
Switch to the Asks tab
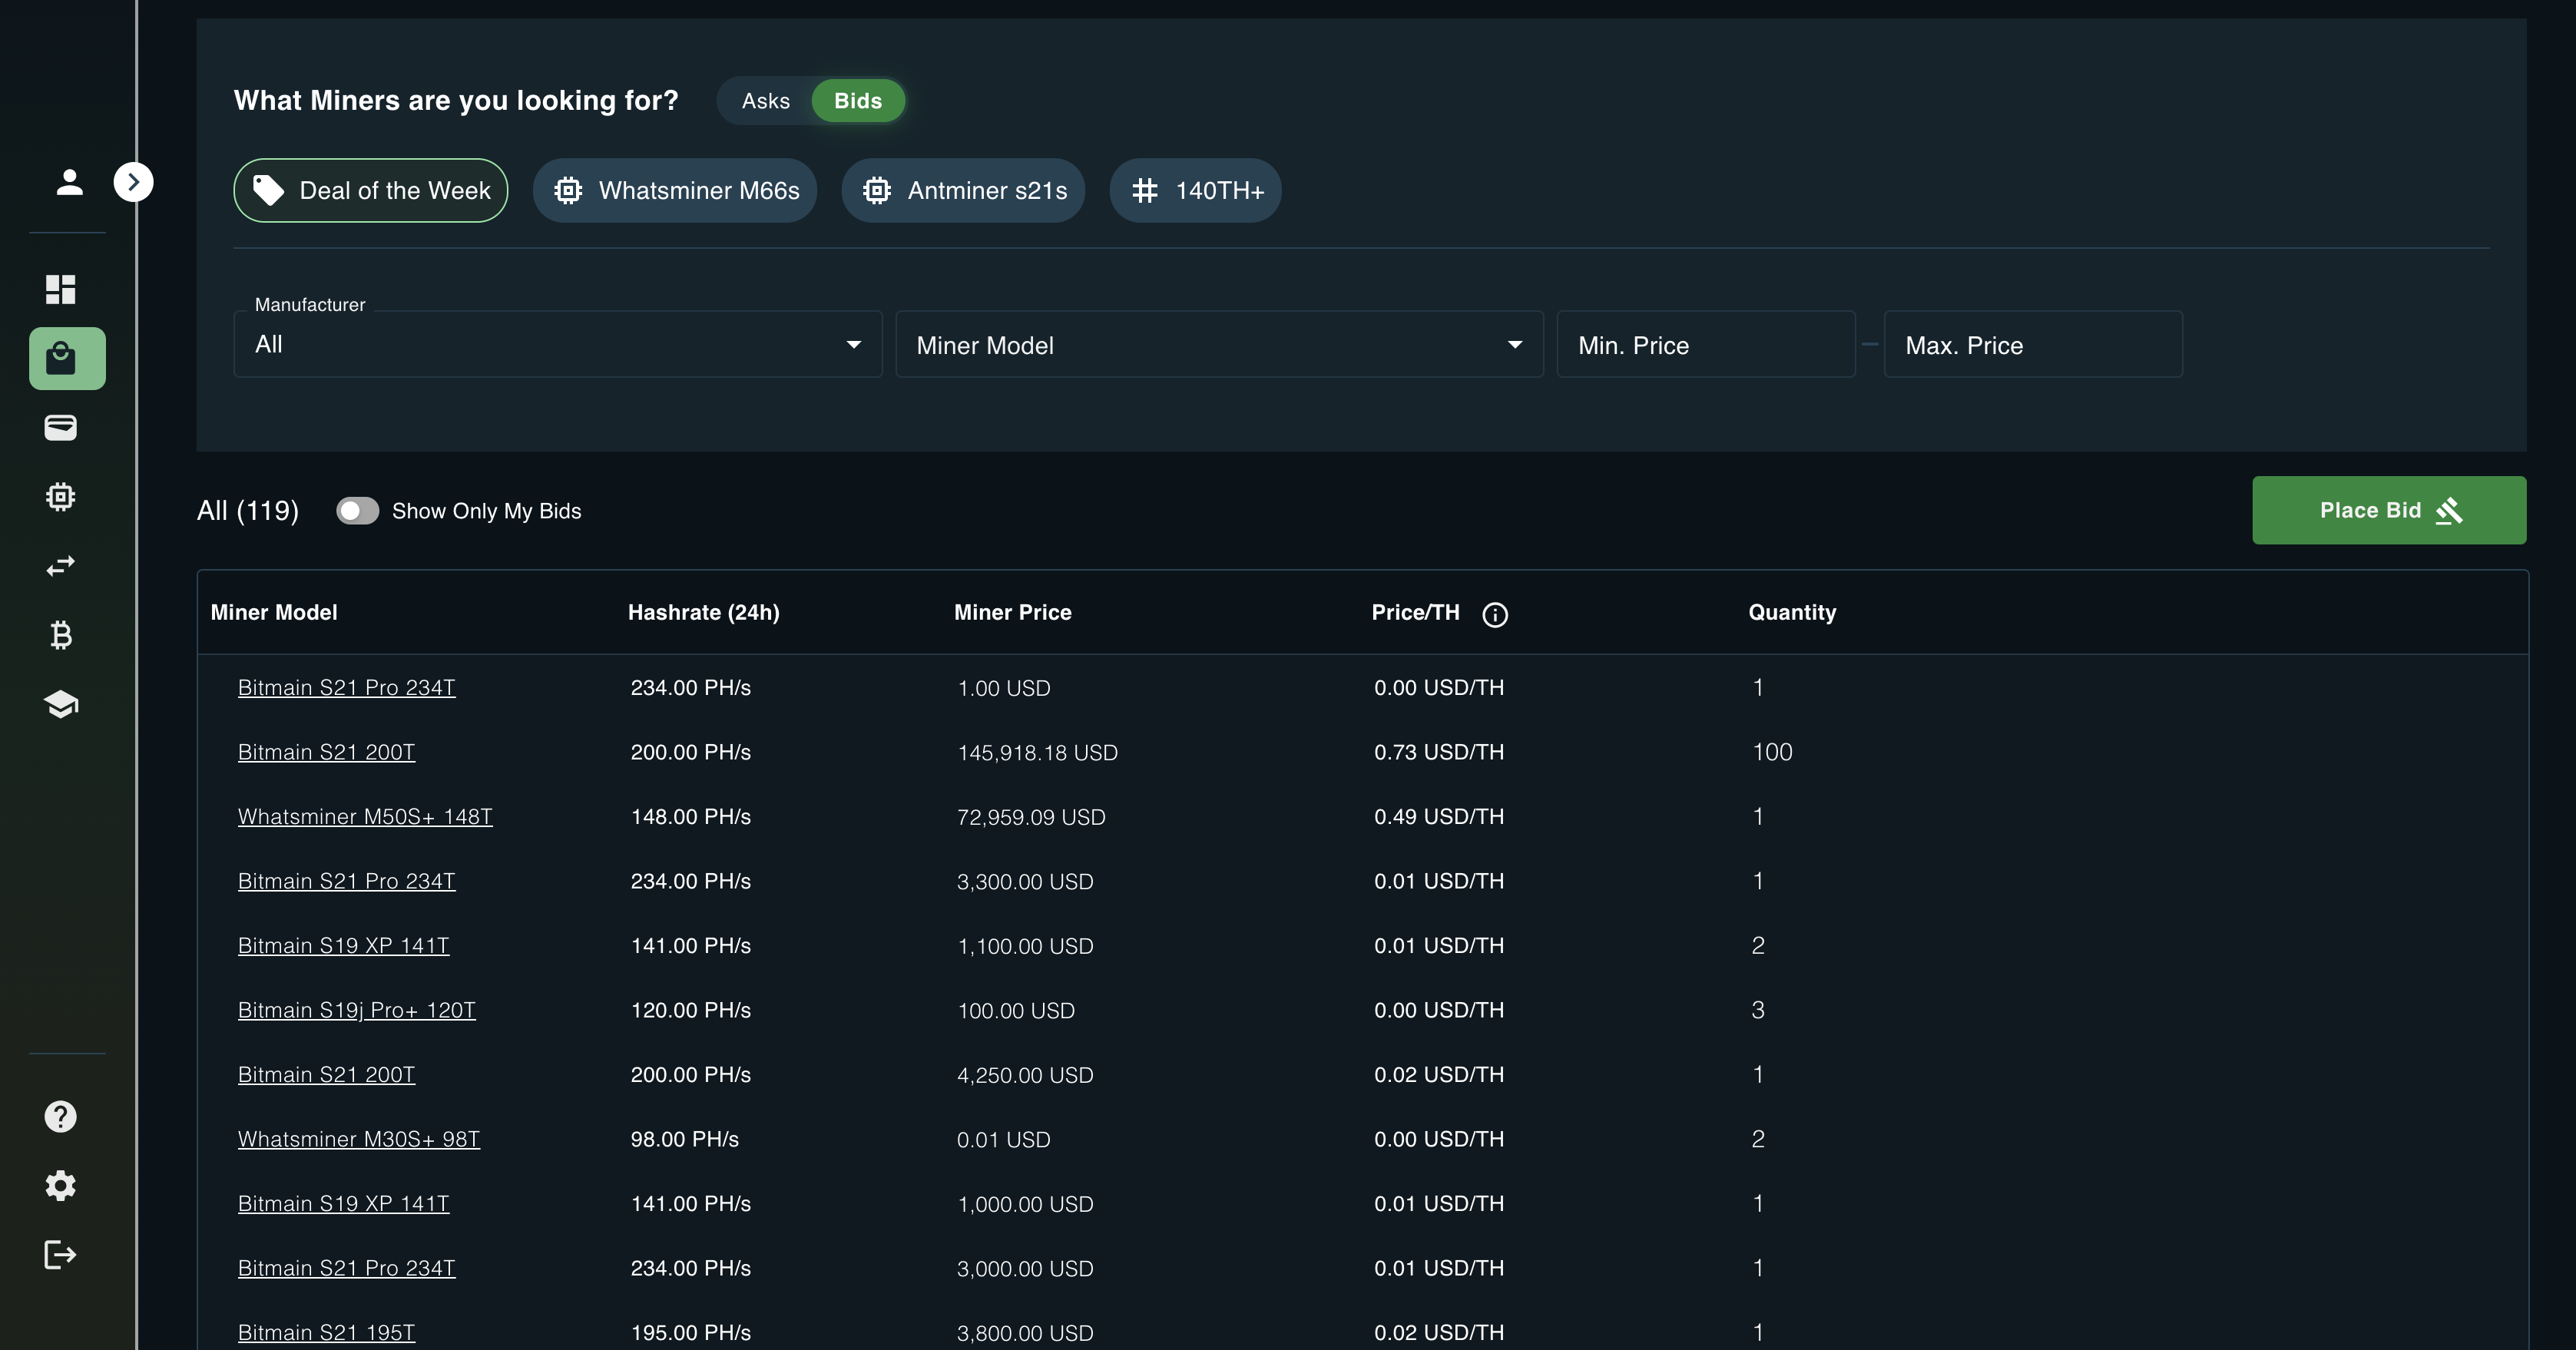point(765,101)
